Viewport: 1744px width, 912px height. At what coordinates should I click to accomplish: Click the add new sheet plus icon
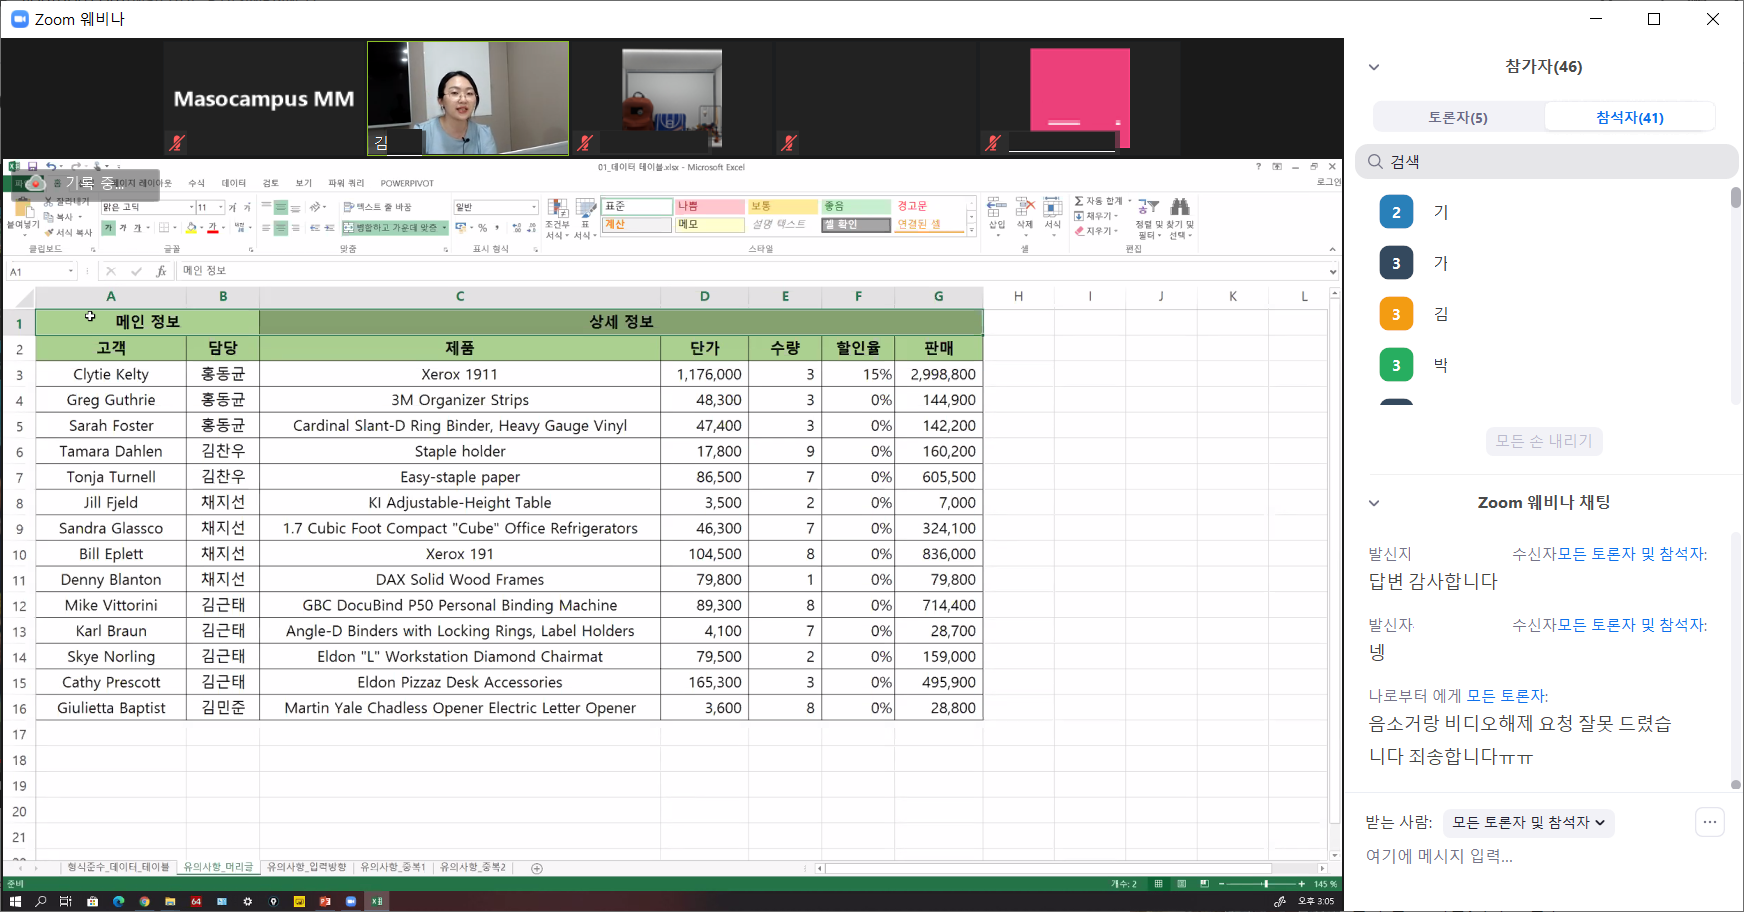[x=537, y=868]
